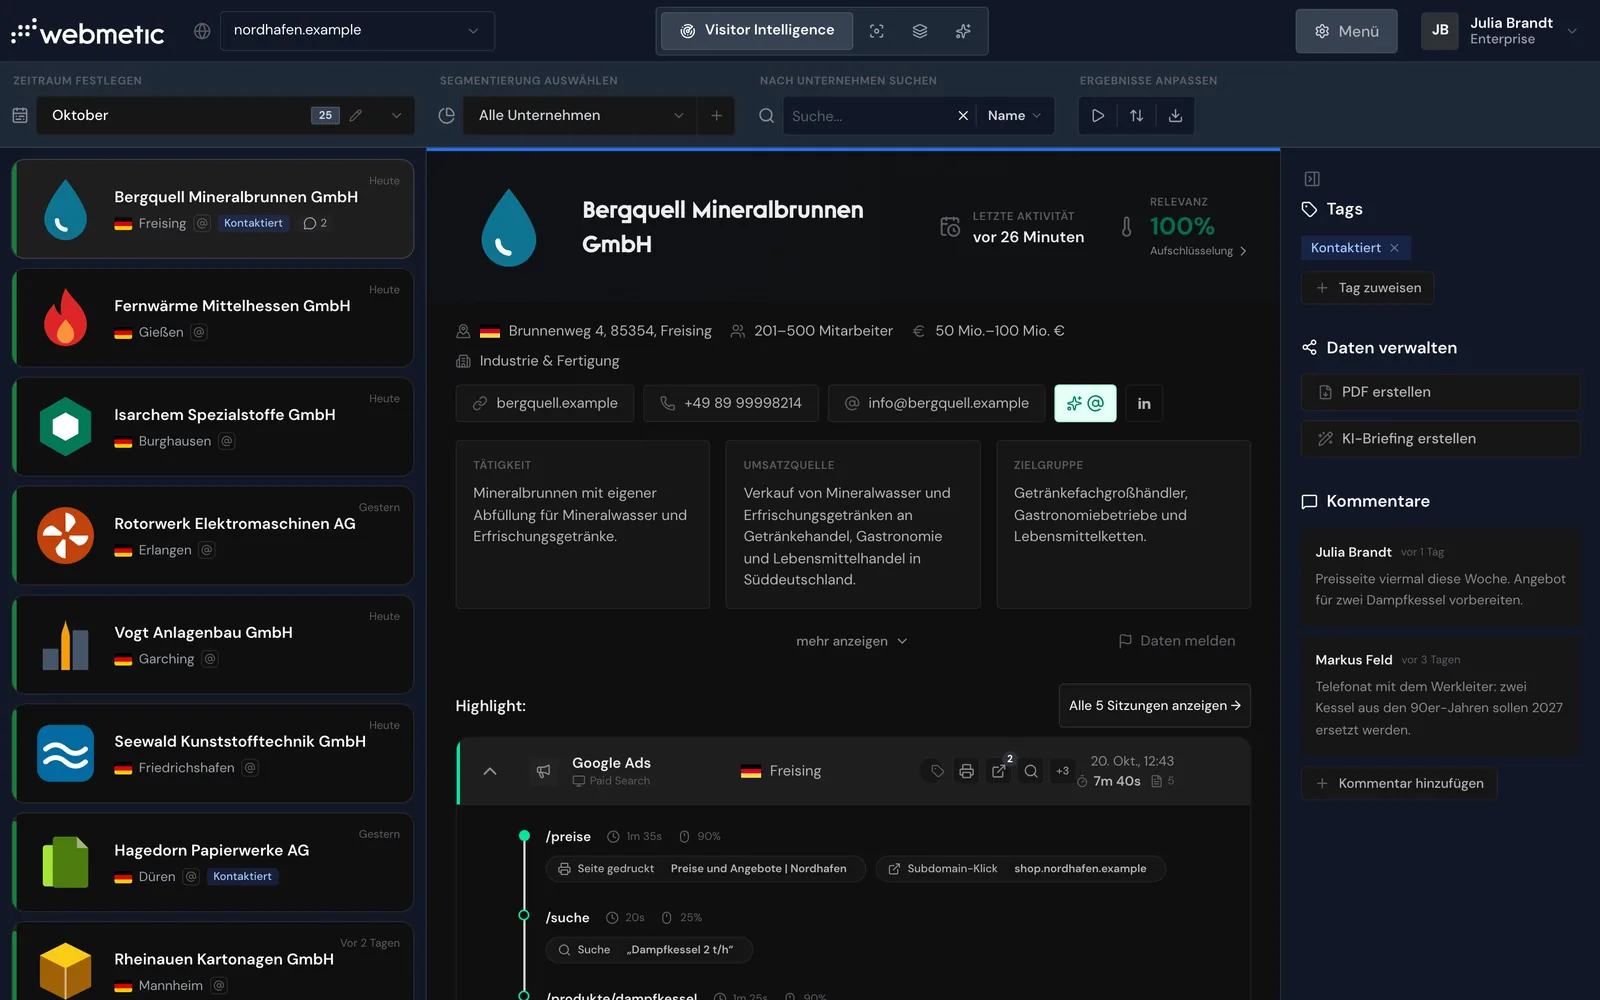1600x1000 pixels.
Task: Click the sort order arrows icon
Action: tap(1136, 116)
